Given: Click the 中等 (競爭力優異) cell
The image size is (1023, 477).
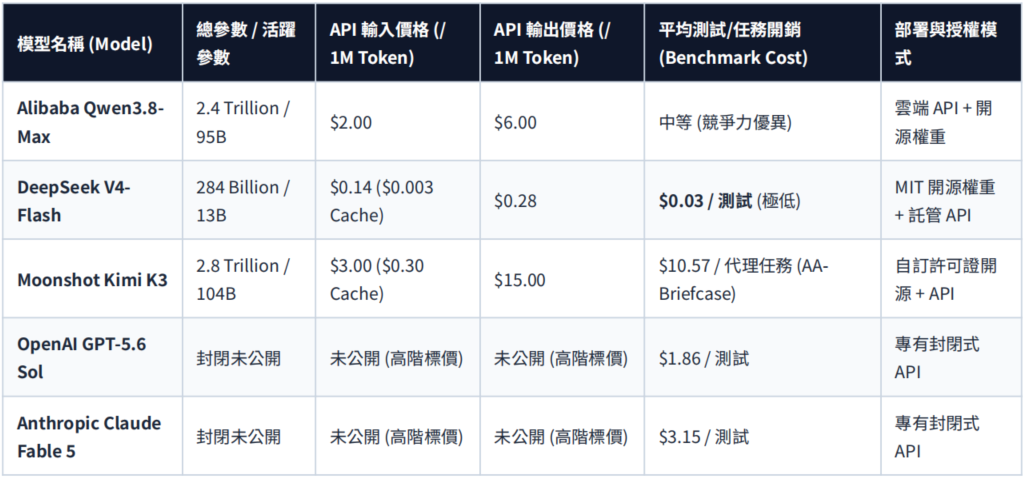Looking at the screenshot, I should (763, 121).
